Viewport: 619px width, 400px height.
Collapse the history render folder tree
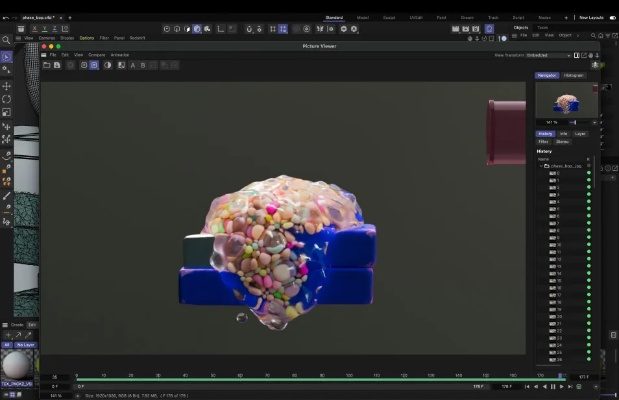540,166
